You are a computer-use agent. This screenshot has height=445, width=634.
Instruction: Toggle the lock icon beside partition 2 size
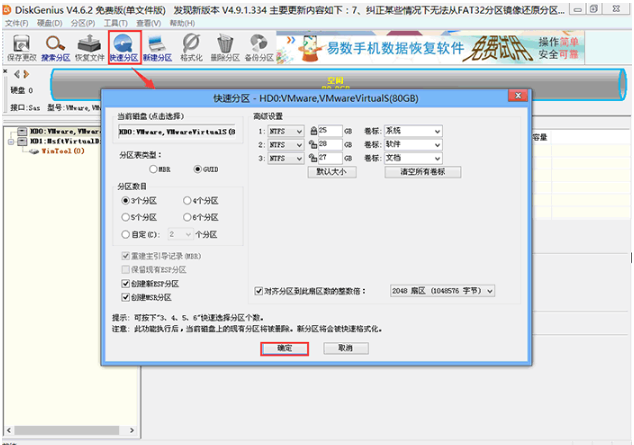(x=313, y=145)
